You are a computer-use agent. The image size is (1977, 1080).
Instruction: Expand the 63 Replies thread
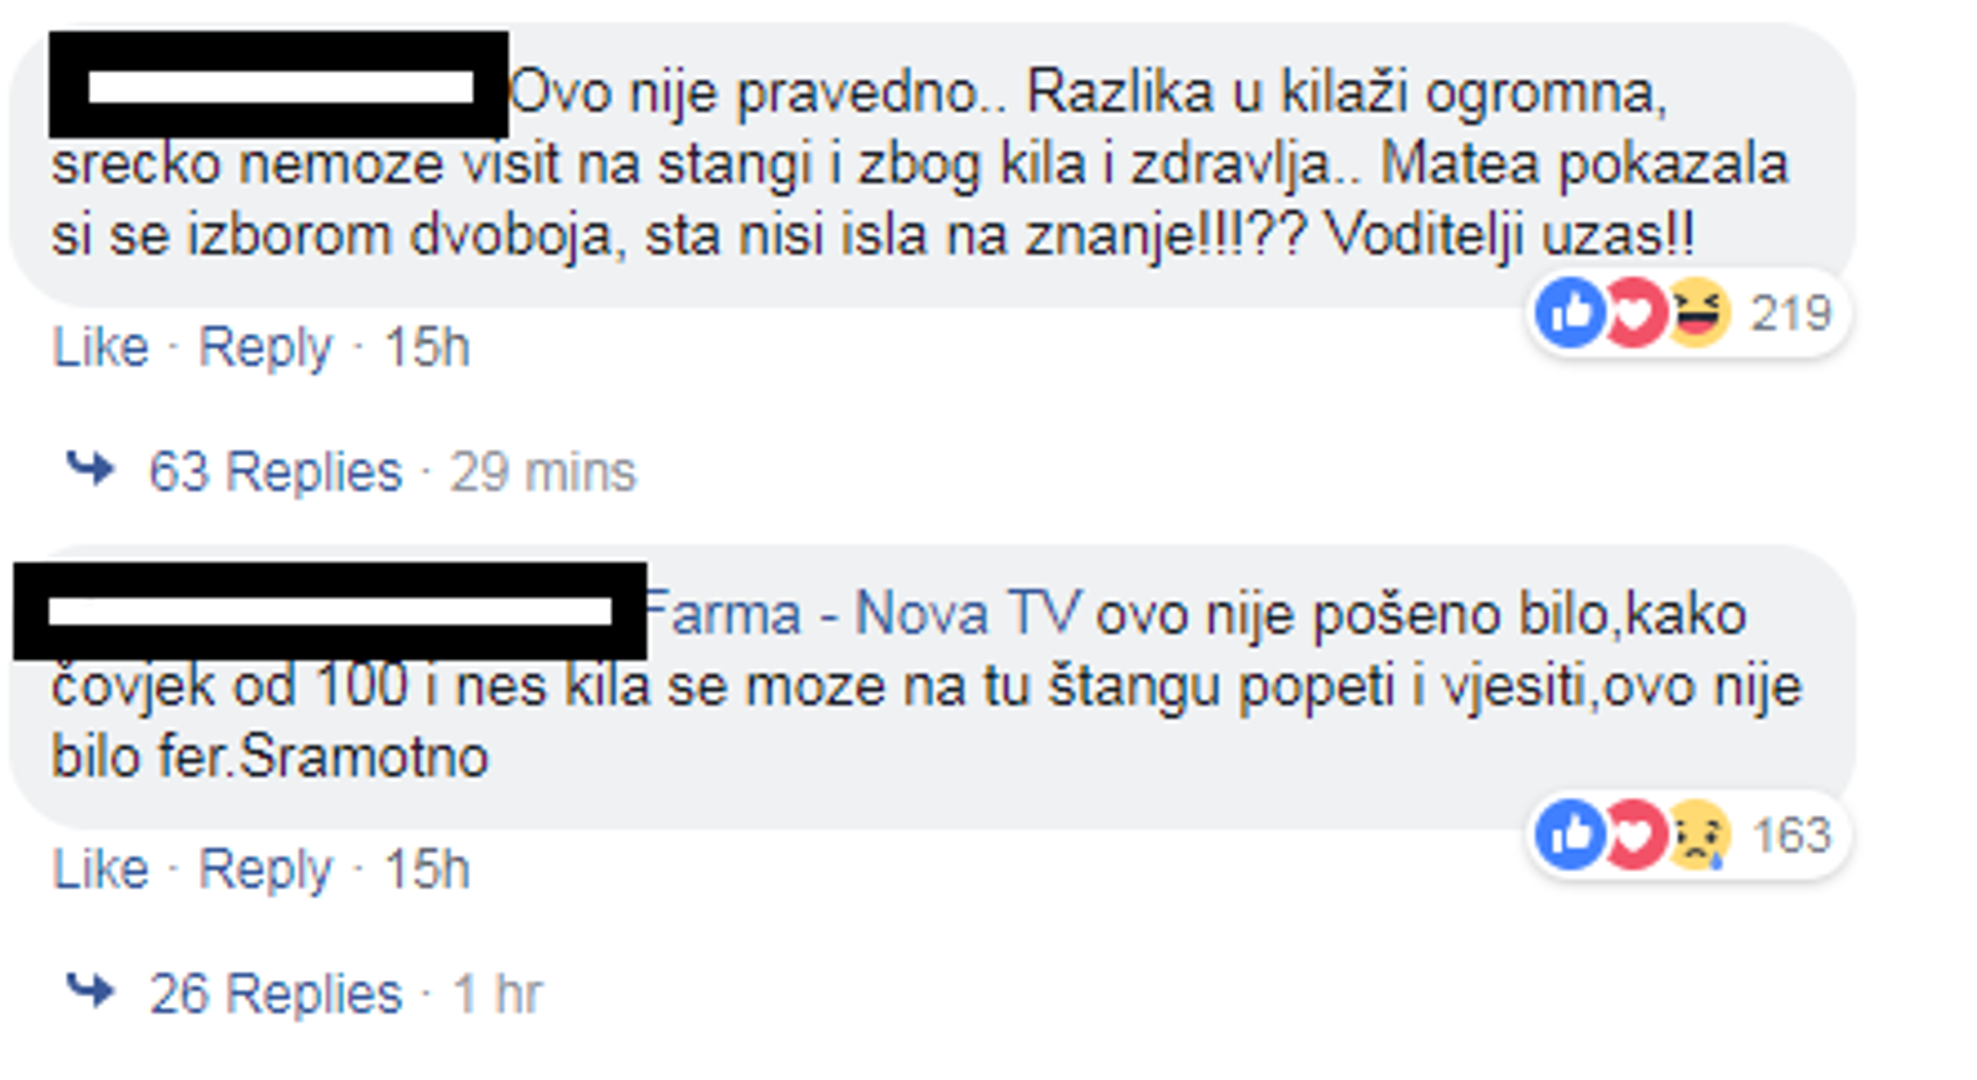(275, 472)
